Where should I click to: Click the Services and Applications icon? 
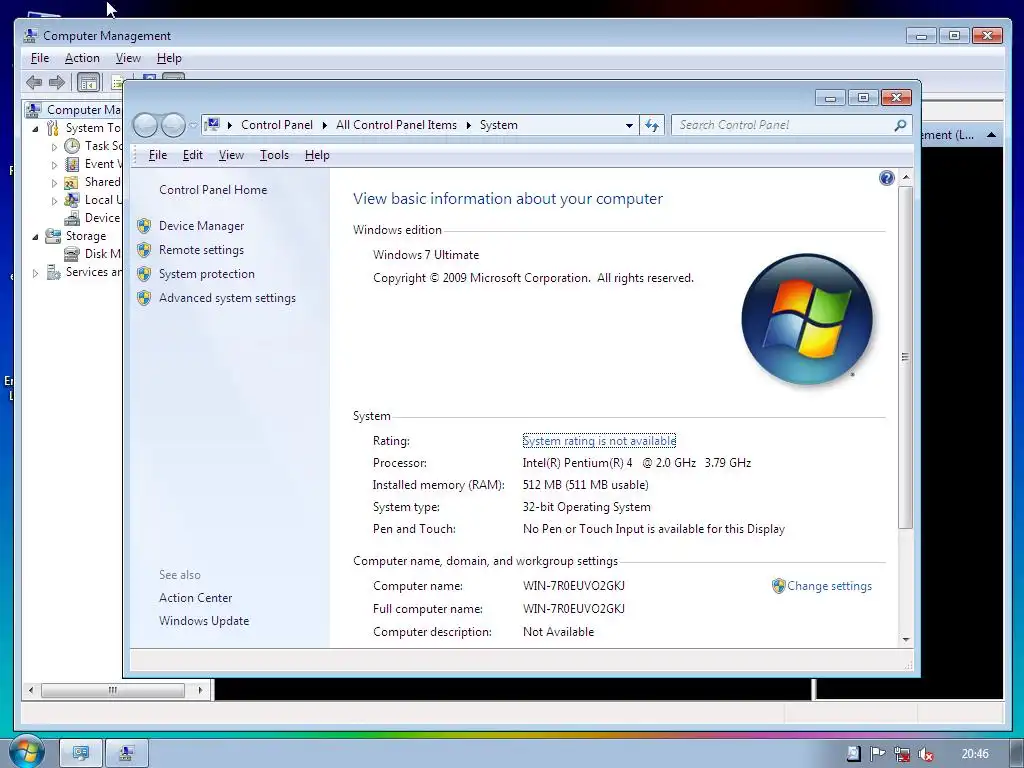pyautogui.click(x=54, y=272)
